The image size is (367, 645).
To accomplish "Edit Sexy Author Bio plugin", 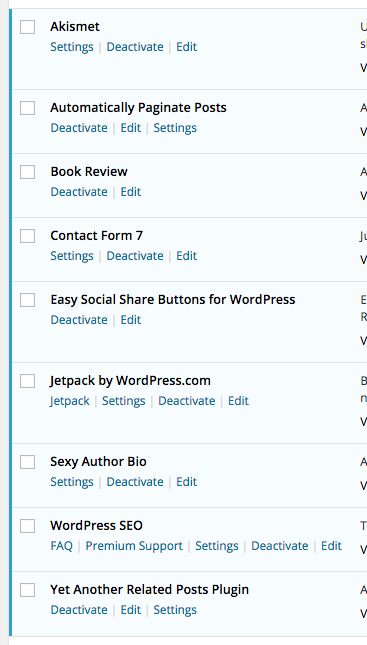I will coord(187,482).
